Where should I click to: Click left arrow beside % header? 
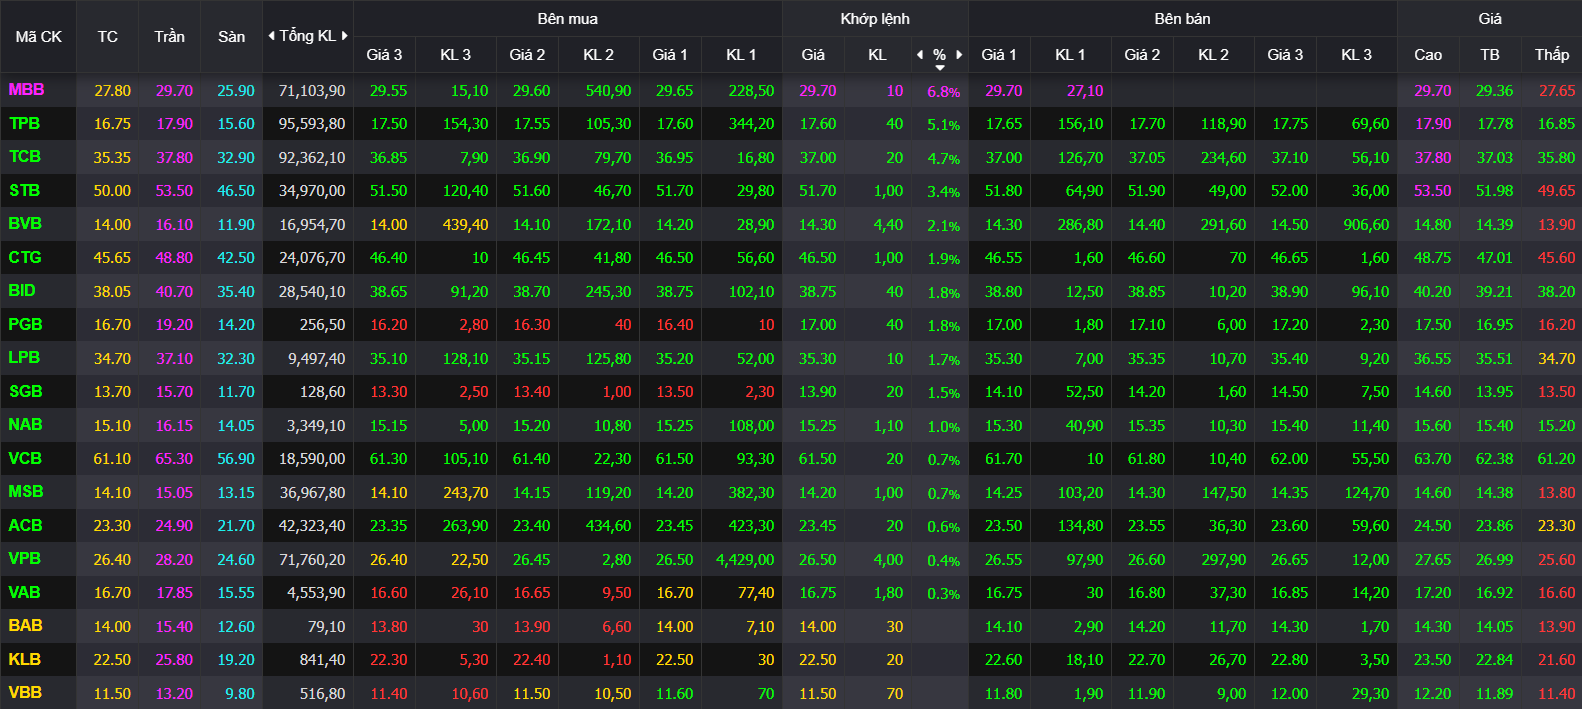pos(920,55)
